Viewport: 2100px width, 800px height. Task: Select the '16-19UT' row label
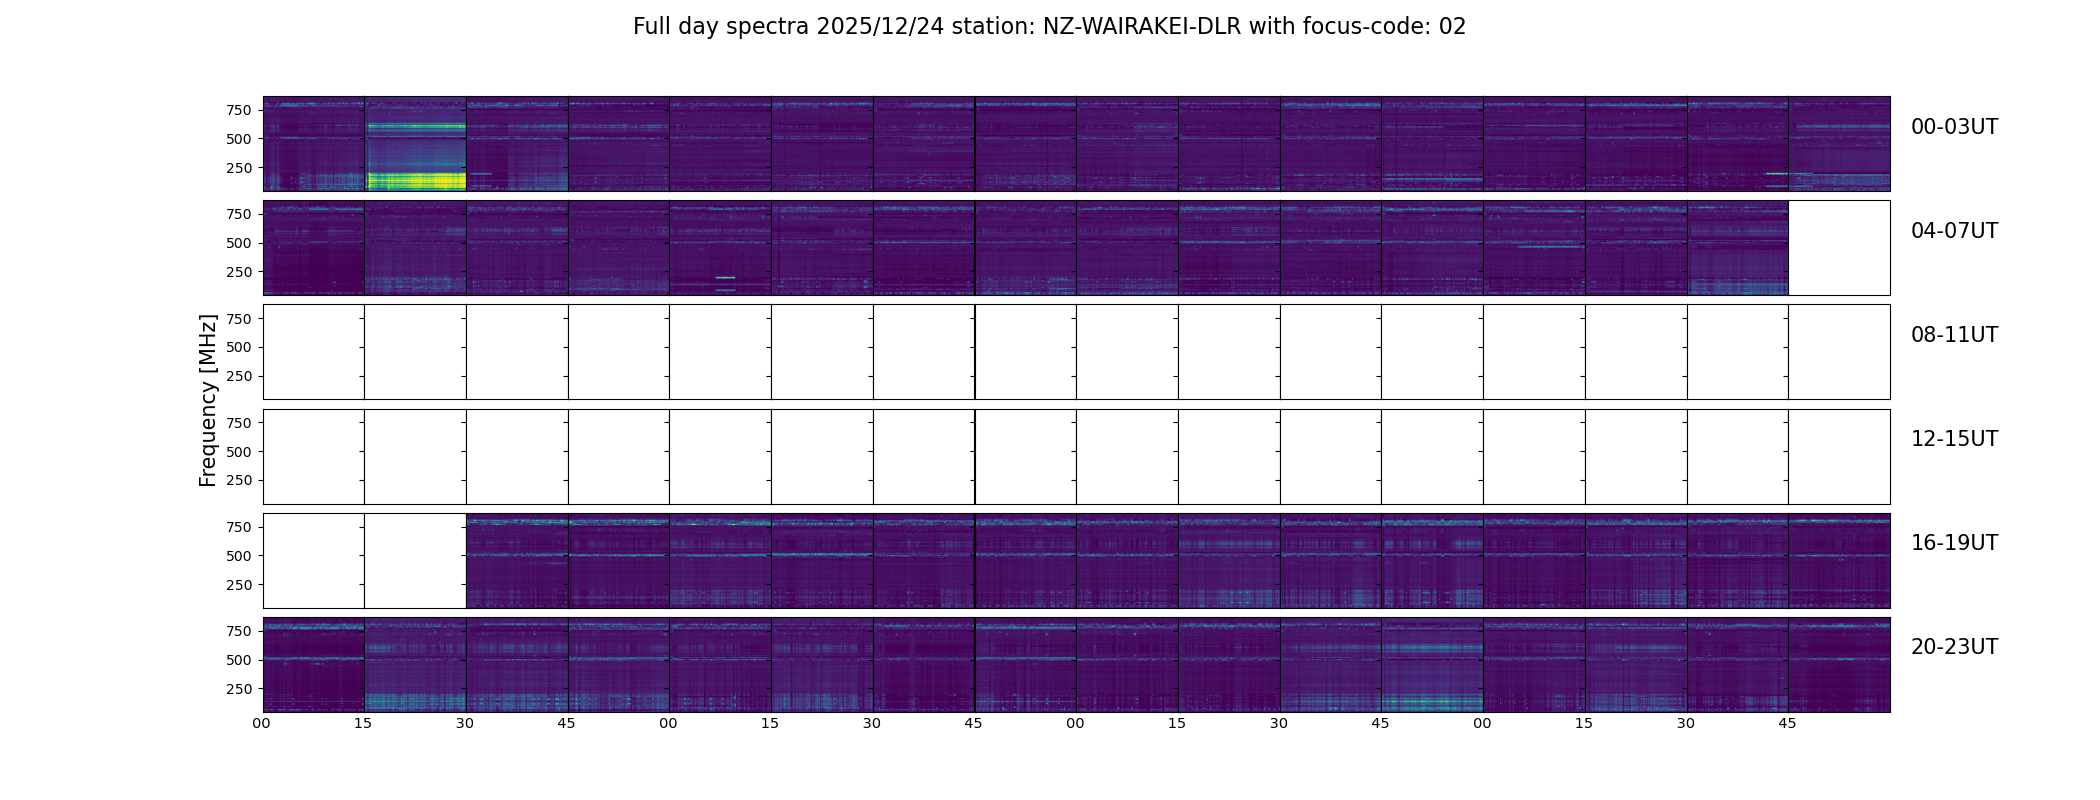[1954, 543]
